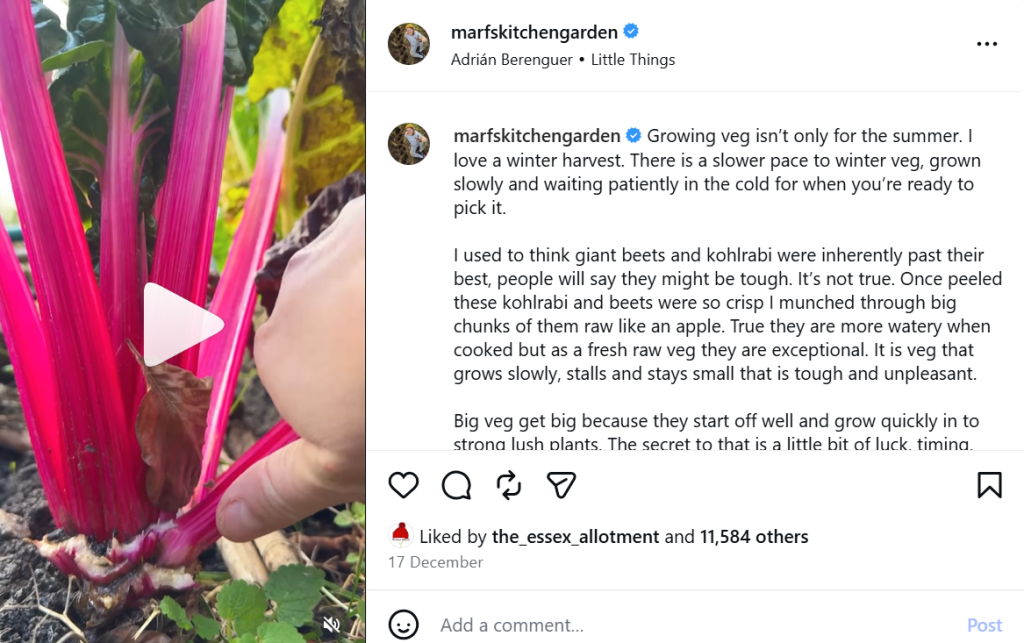Open the three-dot more options menu
Viewport: 1024px width, 643px height.
pos(987,44)
